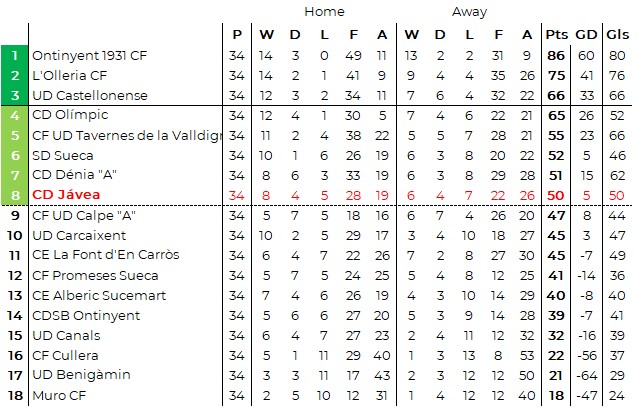
Task: Click the Home section header
Action: tap(323, 12)
